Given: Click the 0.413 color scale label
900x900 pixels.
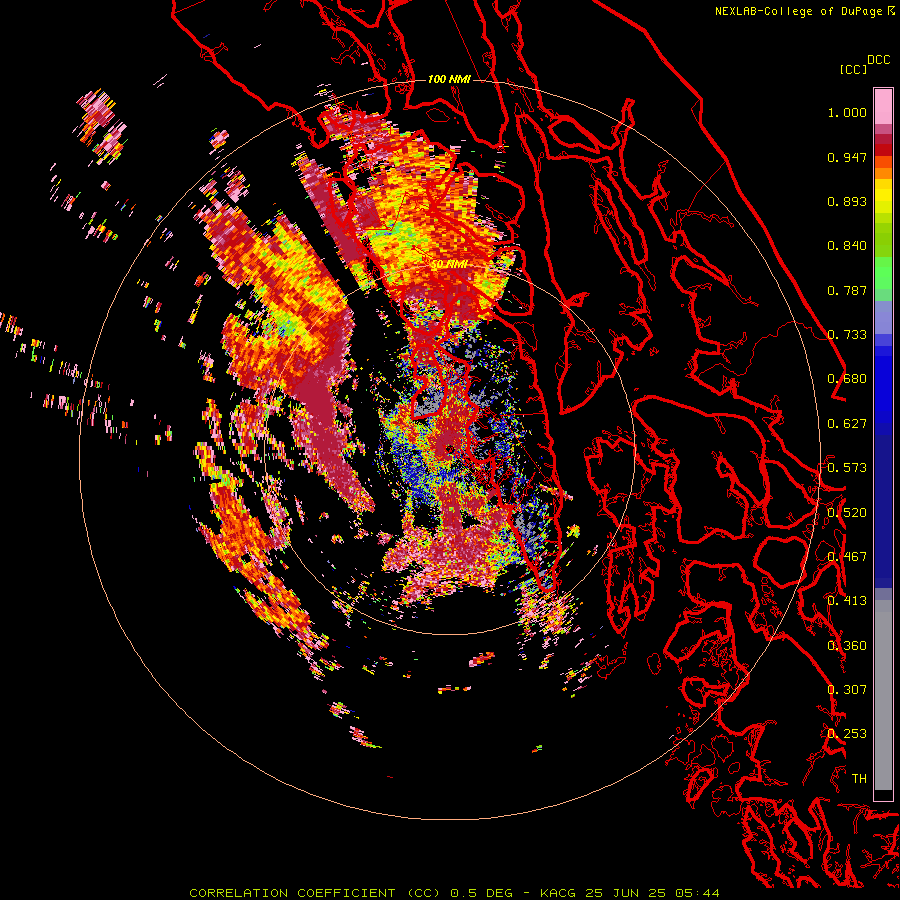Looking at the screenshot, I should point(847,601).
